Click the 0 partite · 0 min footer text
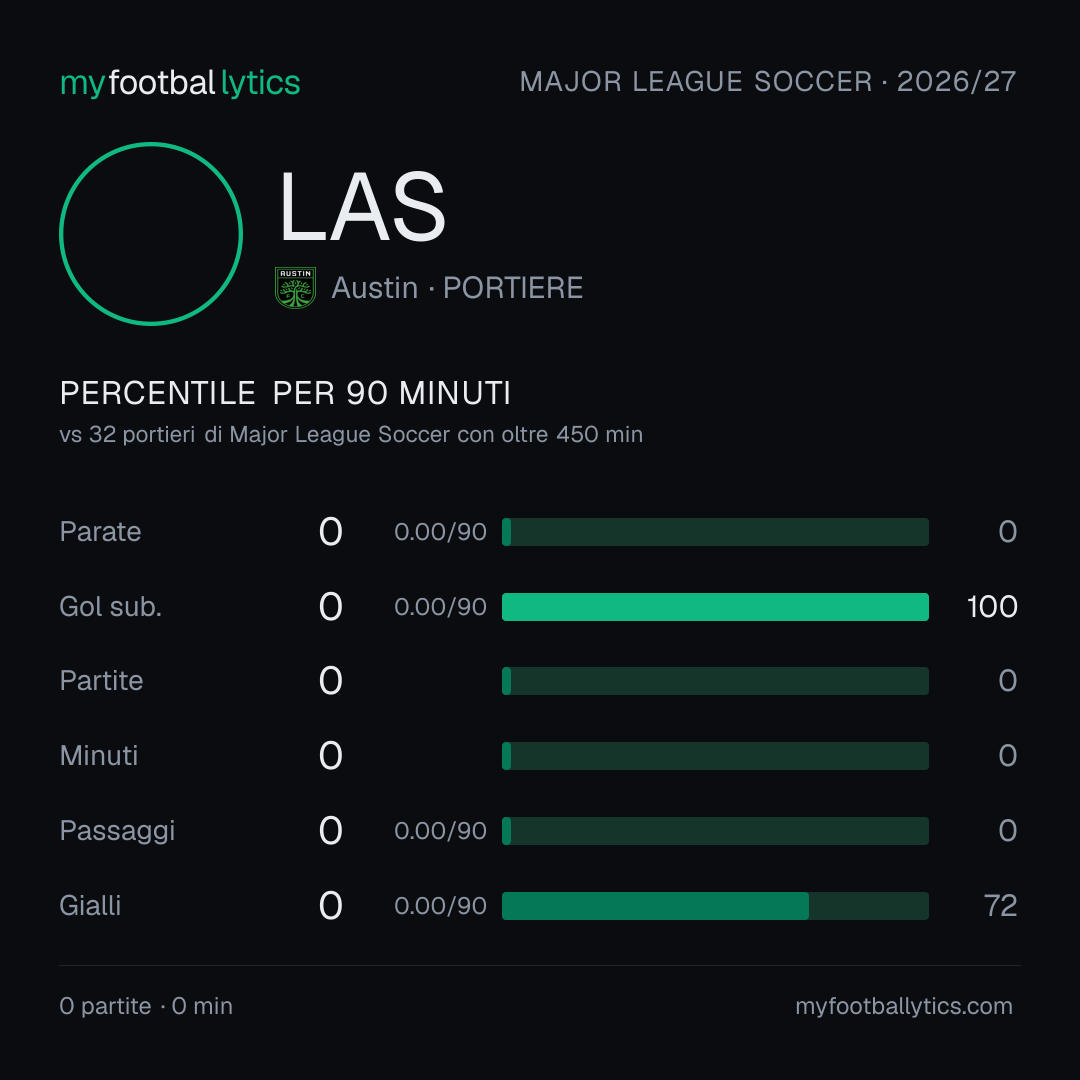The image size is (1080, 1080). [146, 1006]
